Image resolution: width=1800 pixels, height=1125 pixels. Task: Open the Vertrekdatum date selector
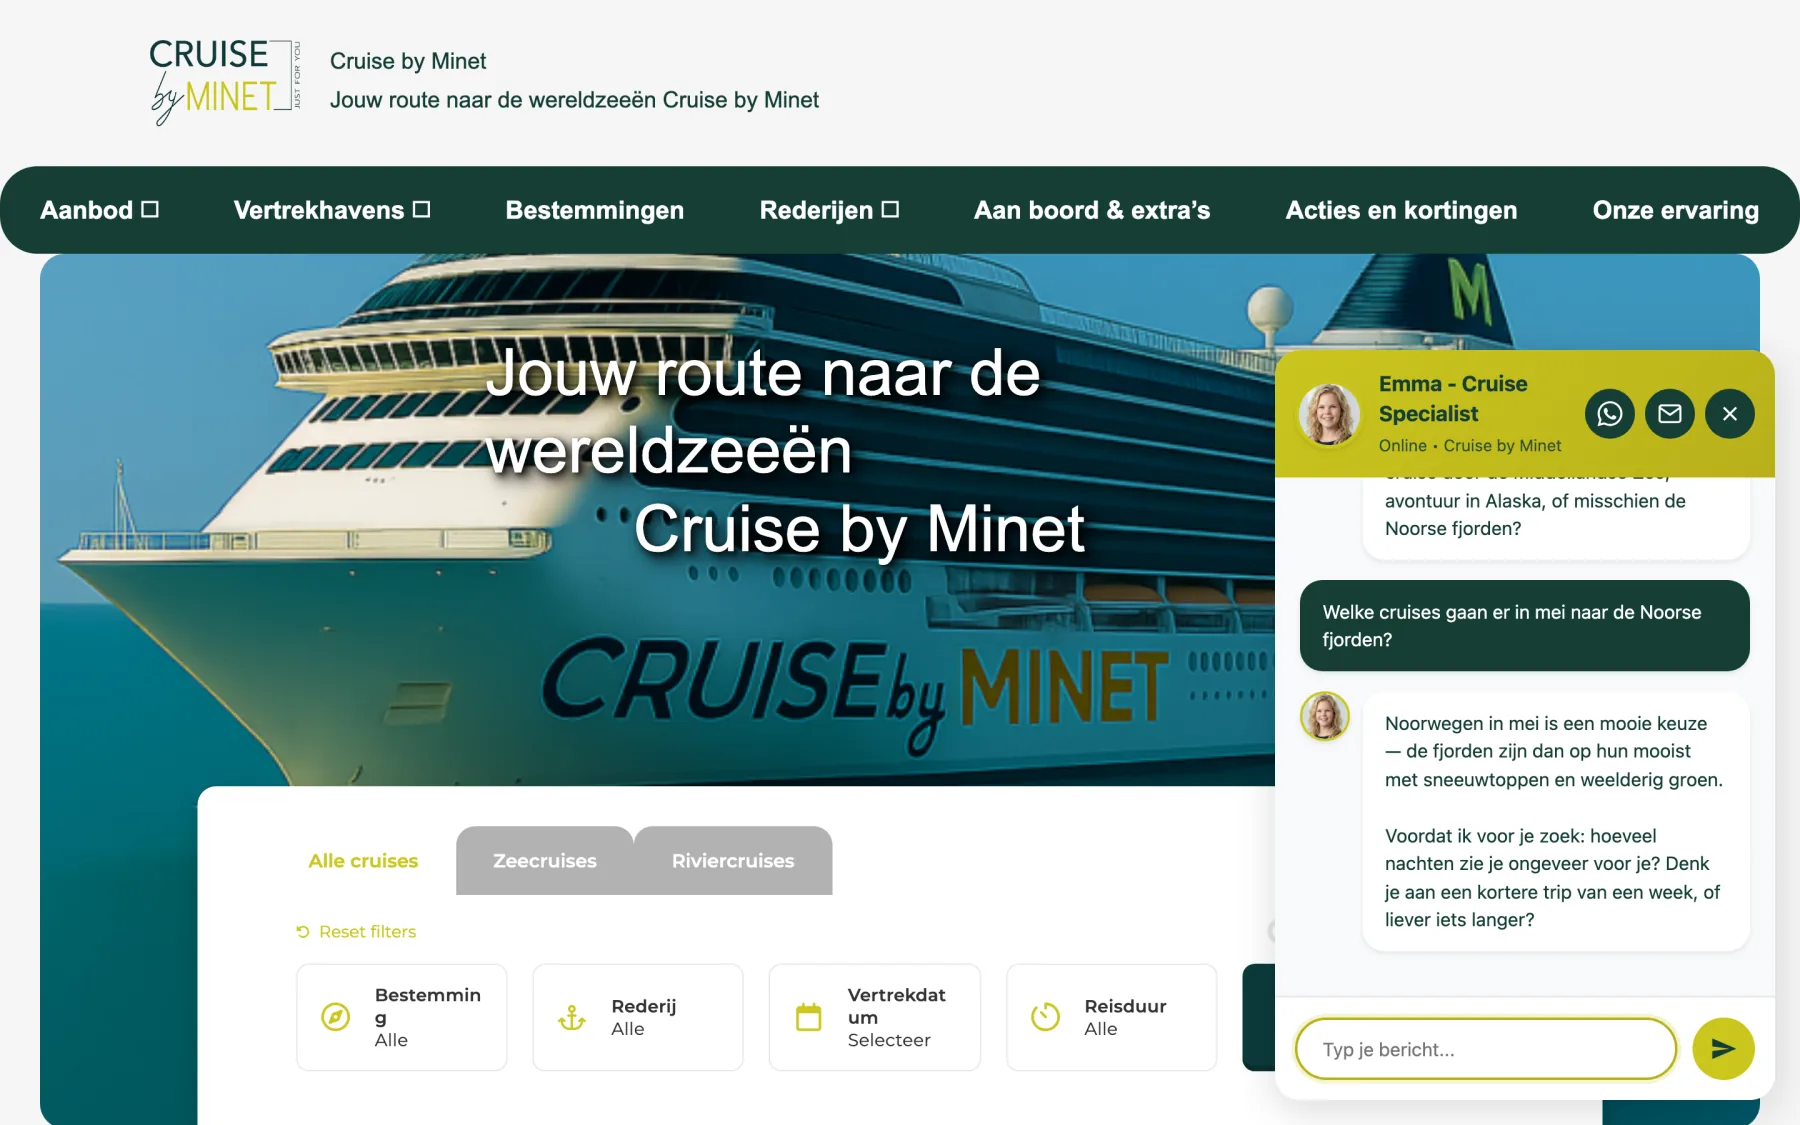click(x=875, y=1017)
